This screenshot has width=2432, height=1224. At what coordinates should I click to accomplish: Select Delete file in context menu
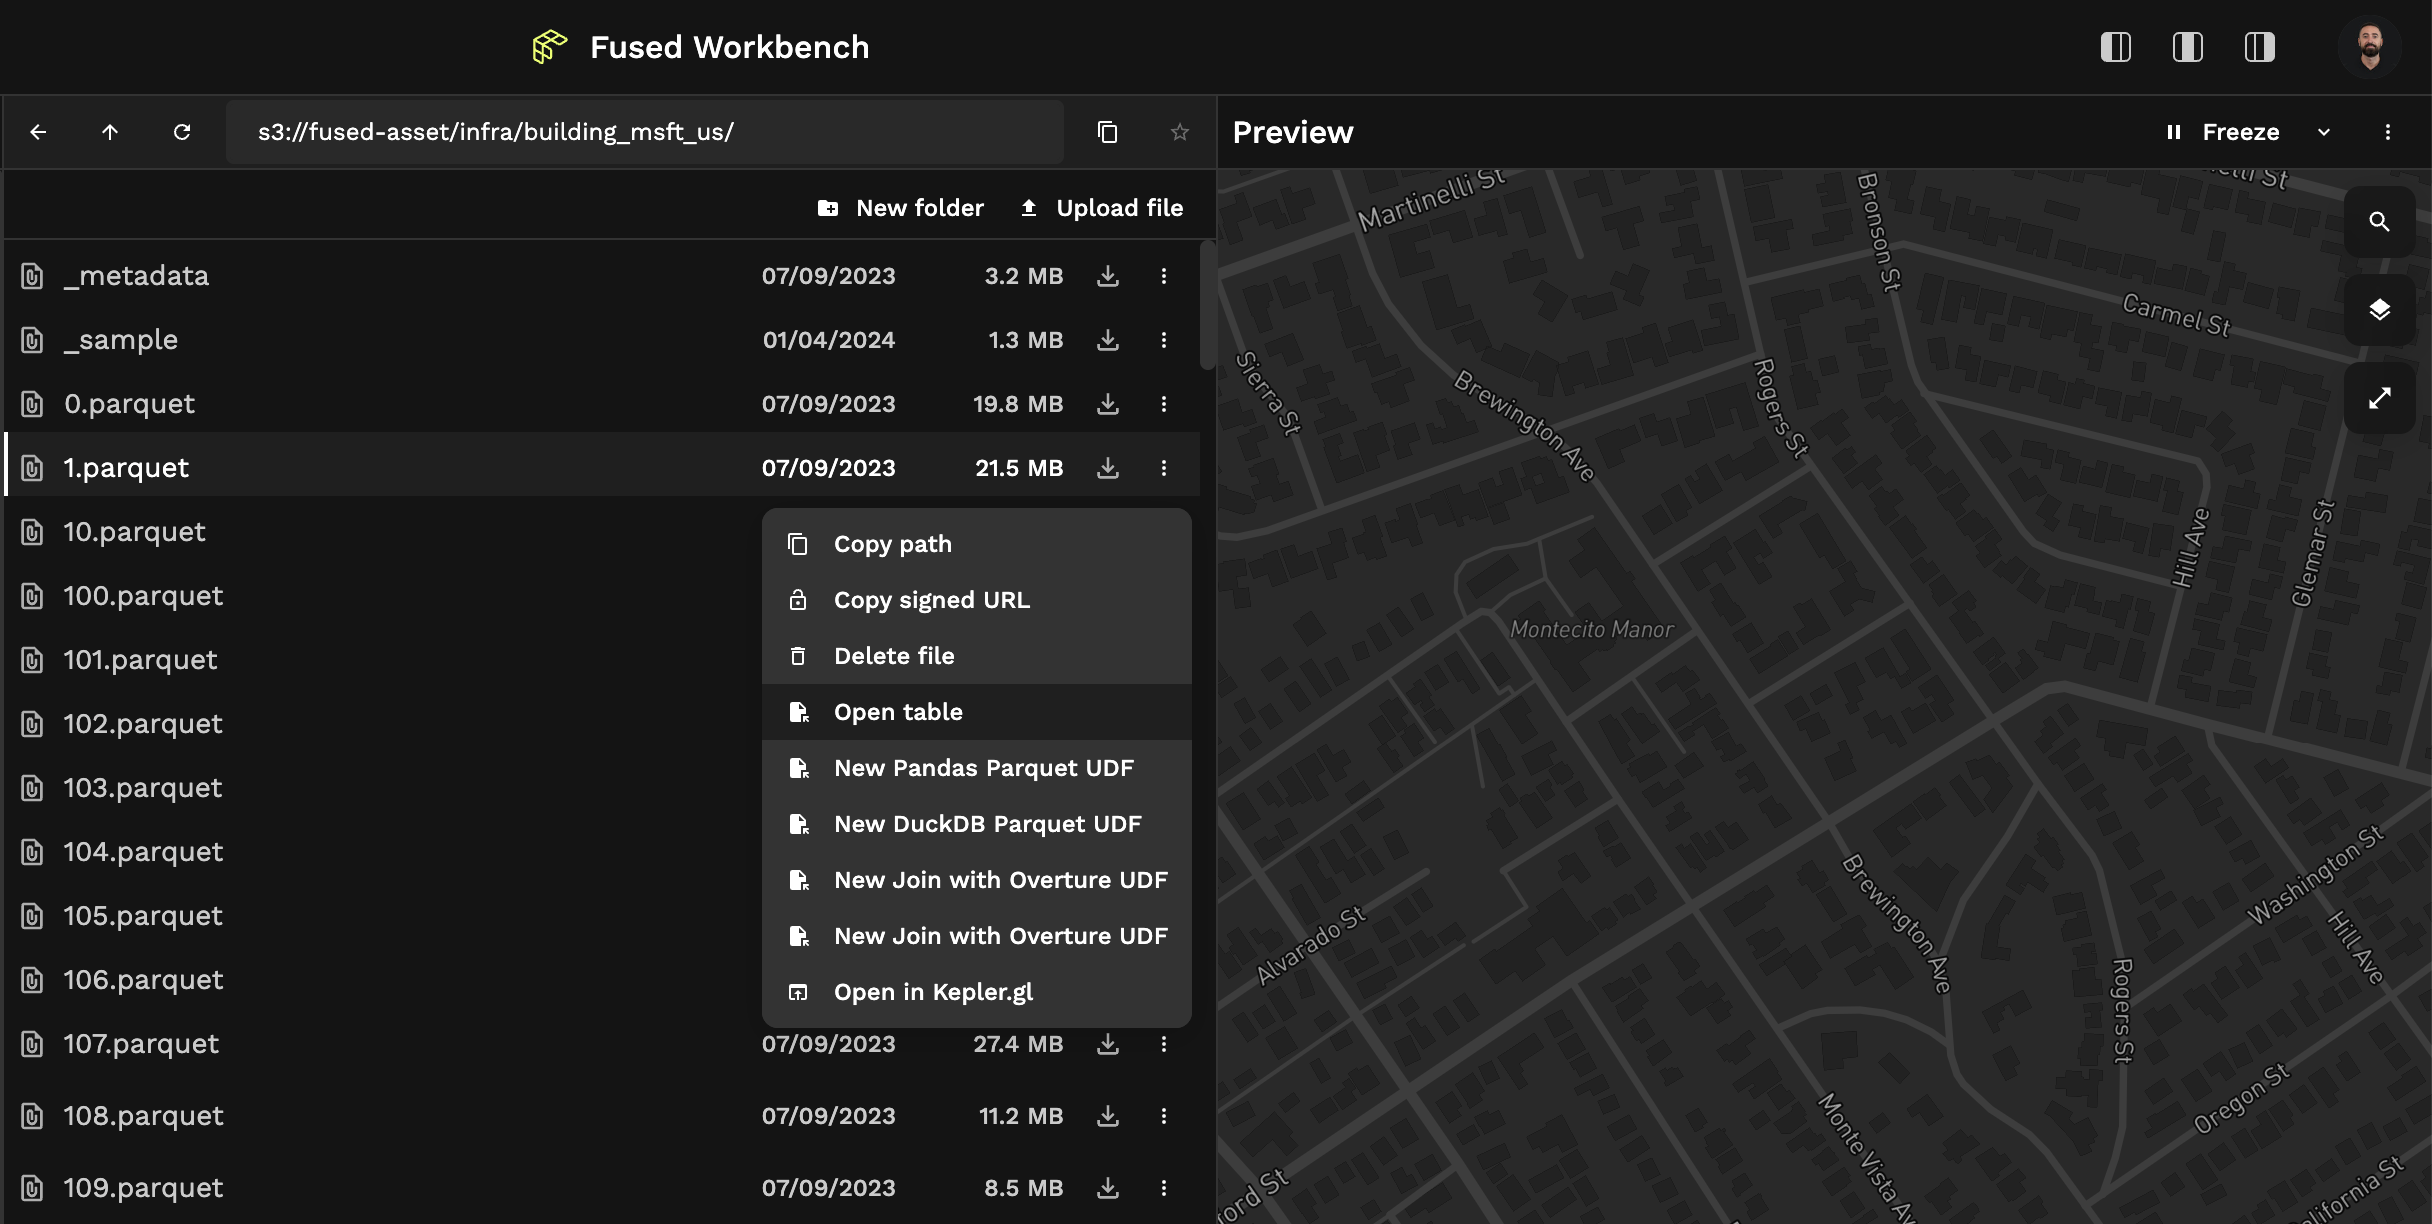977,656
